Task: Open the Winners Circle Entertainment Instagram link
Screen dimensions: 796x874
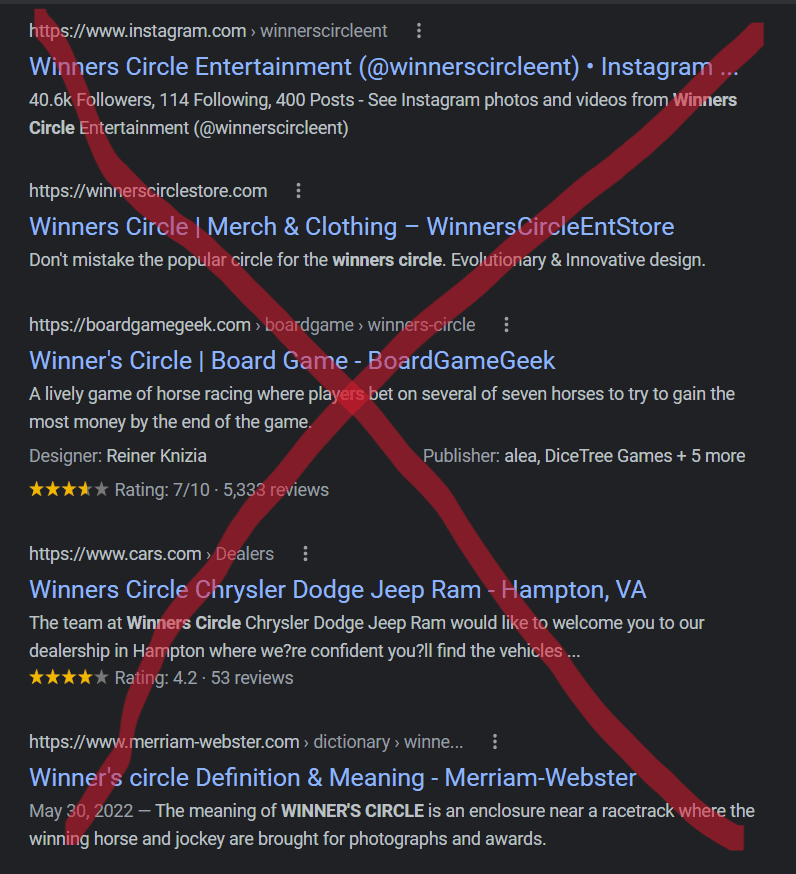Action: coord(384,66)
